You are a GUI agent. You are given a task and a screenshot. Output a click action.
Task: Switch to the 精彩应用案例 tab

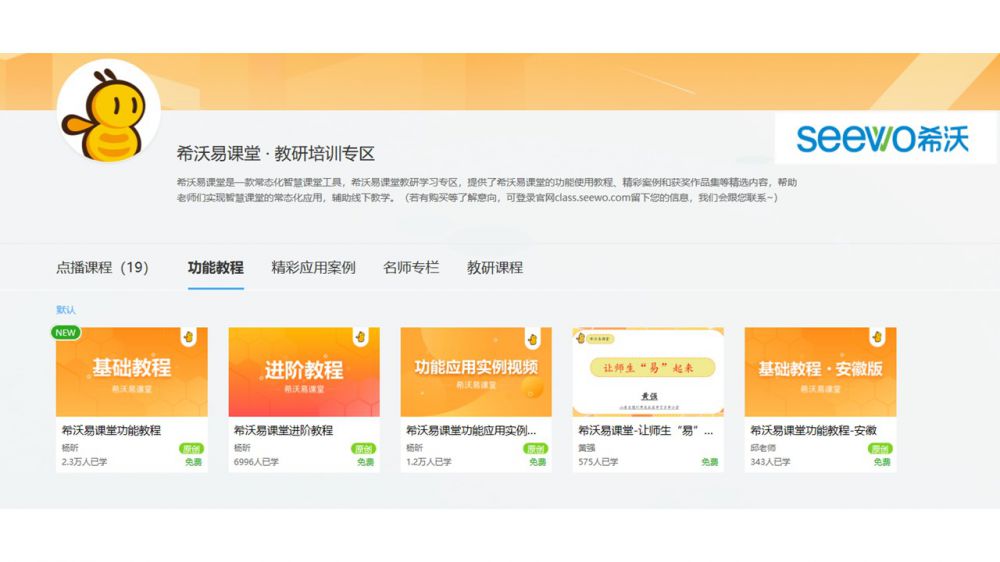[x=313, y=268]
